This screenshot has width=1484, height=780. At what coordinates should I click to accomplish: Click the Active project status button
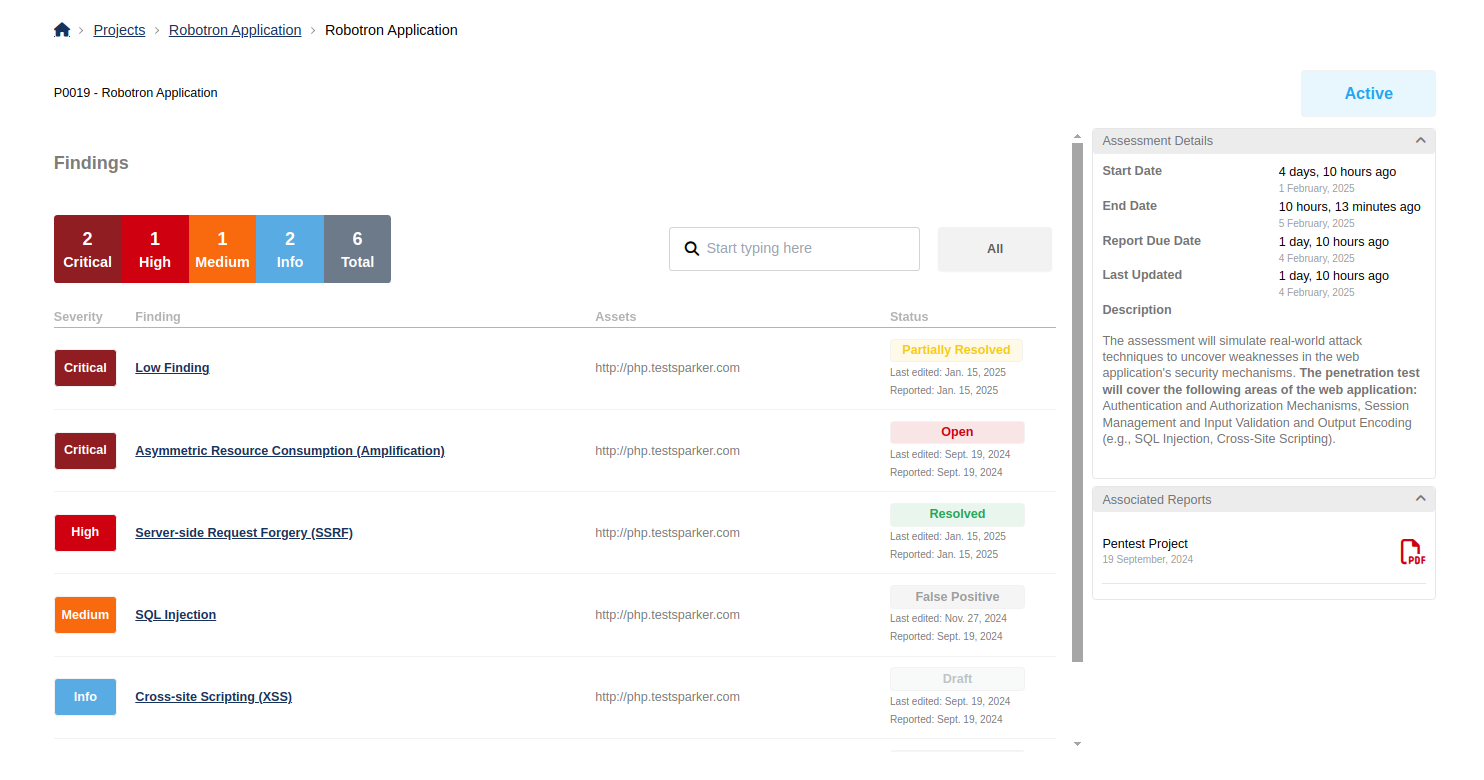(1368, 93)
